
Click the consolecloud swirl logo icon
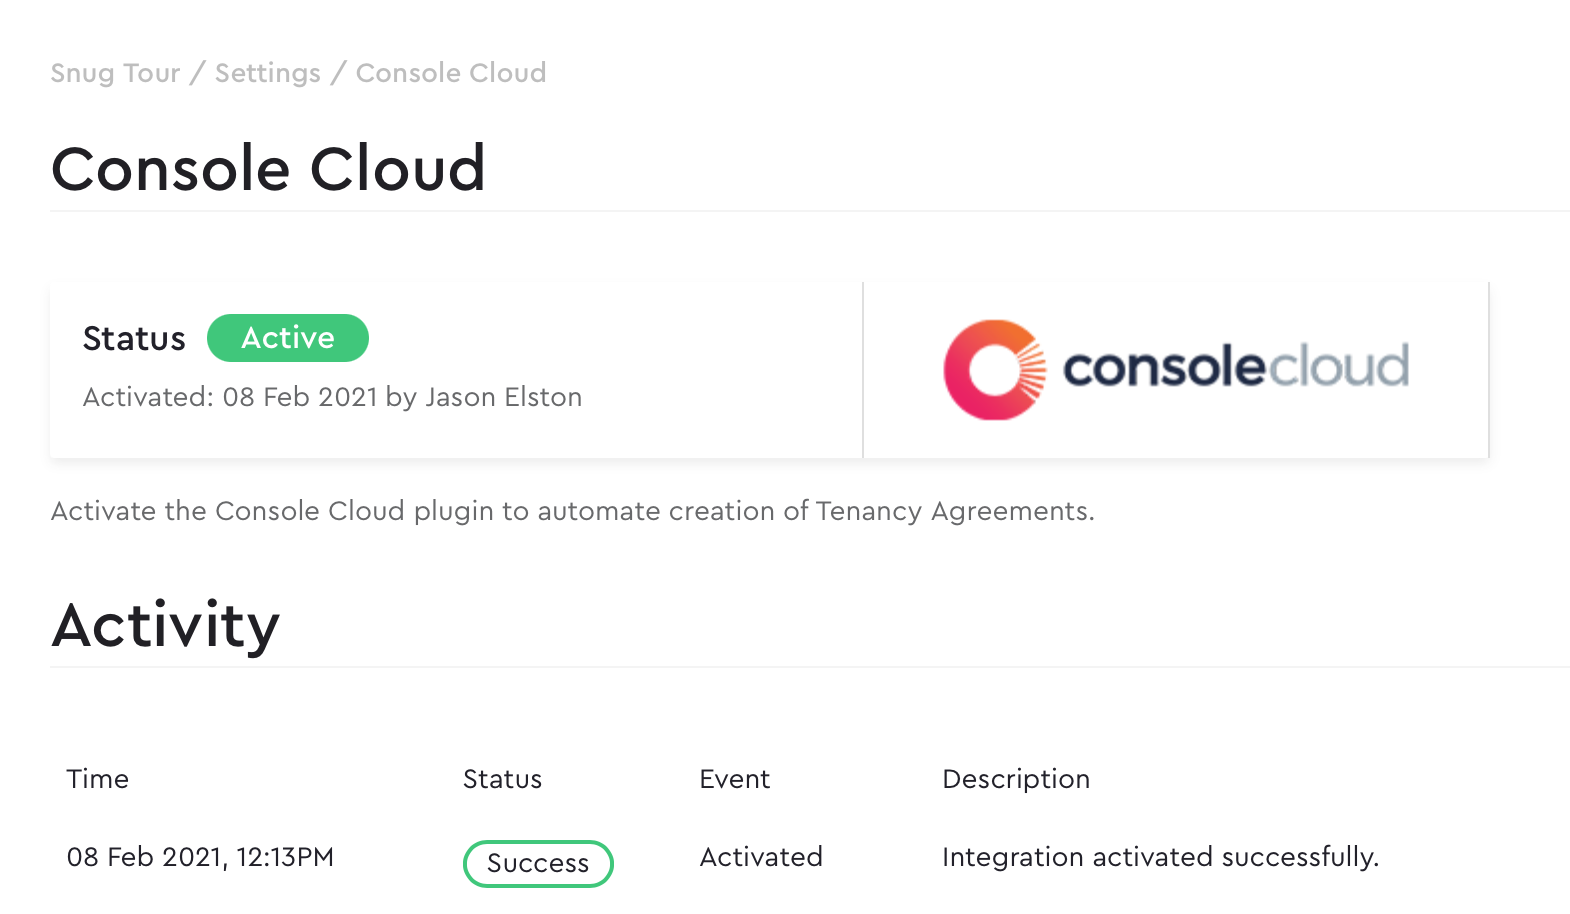coord(994,370)
